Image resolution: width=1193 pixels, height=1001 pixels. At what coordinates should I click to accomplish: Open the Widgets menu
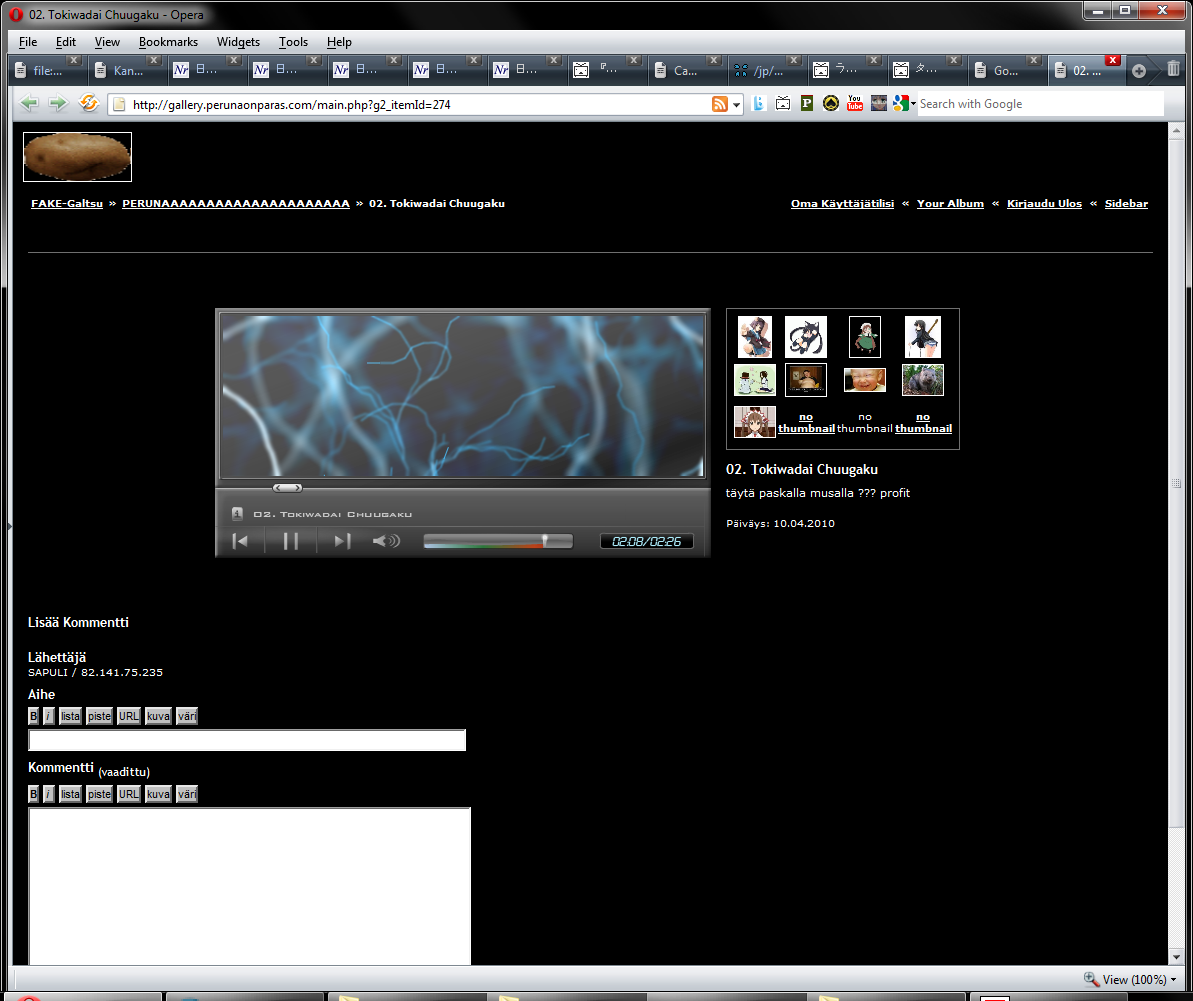pyautogui.click(x=238, y=42)
